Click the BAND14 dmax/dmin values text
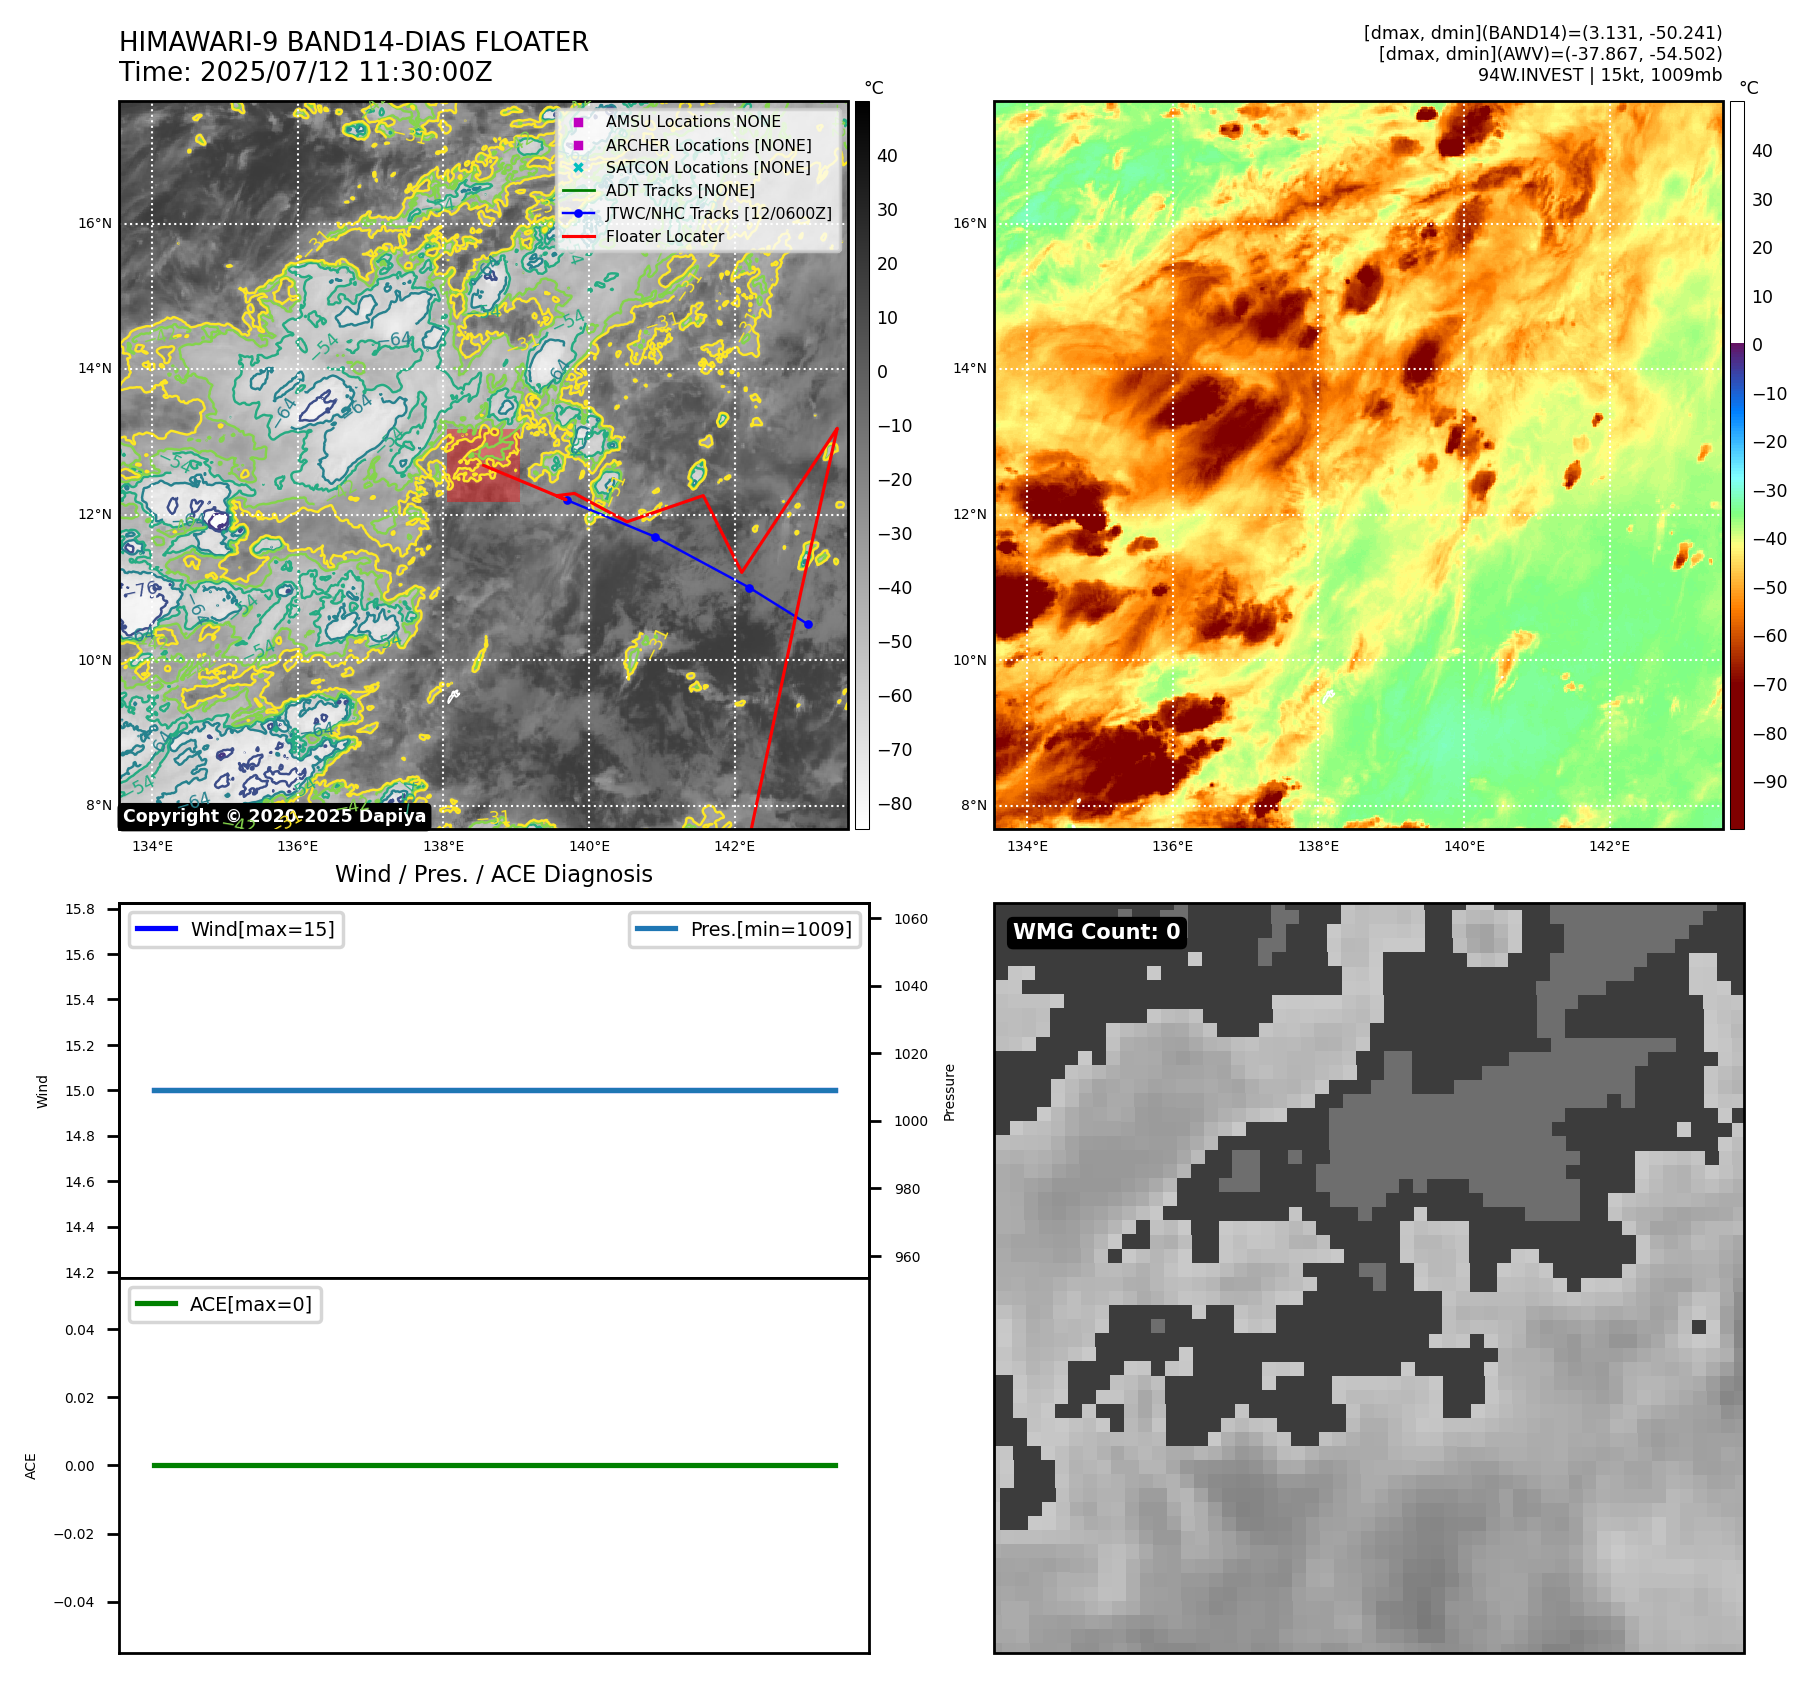Viewport: 1813px width, 1690px height. 1543,33
